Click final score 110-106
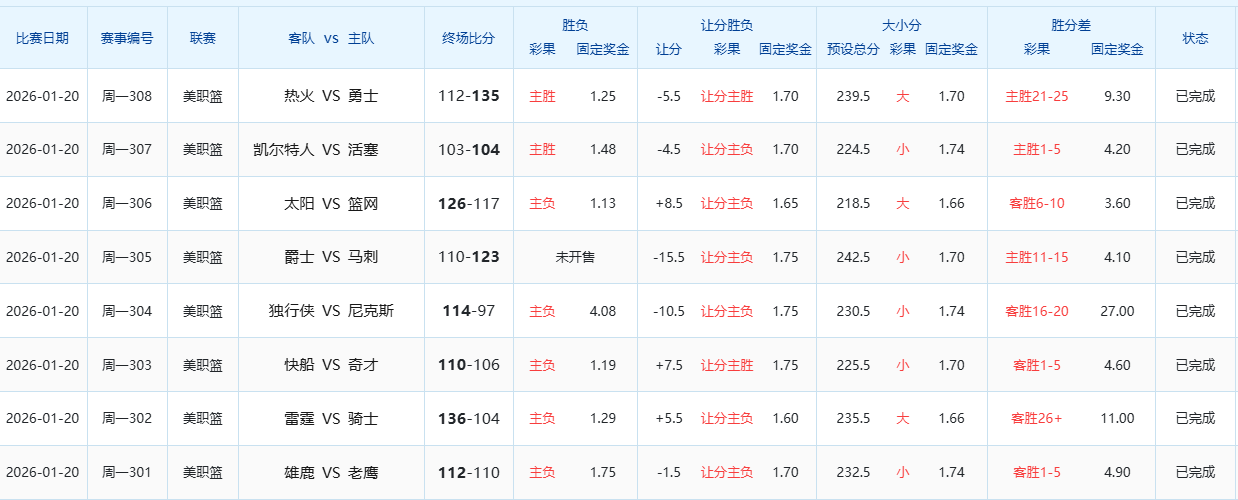This screenshot has width=1238, height=500. (469, 365)
